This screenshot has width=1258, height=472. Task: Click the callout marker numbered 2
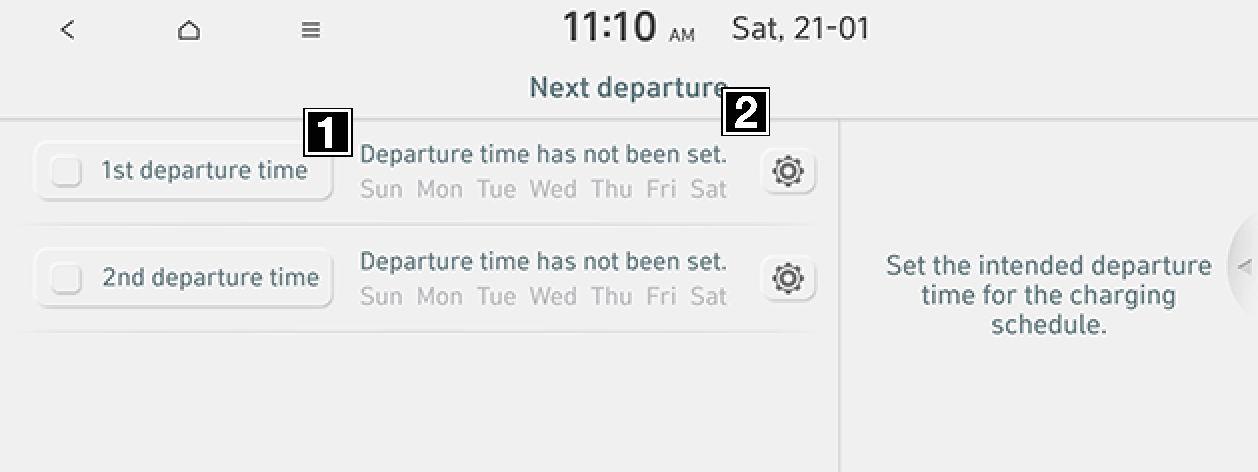coord(745,112)
